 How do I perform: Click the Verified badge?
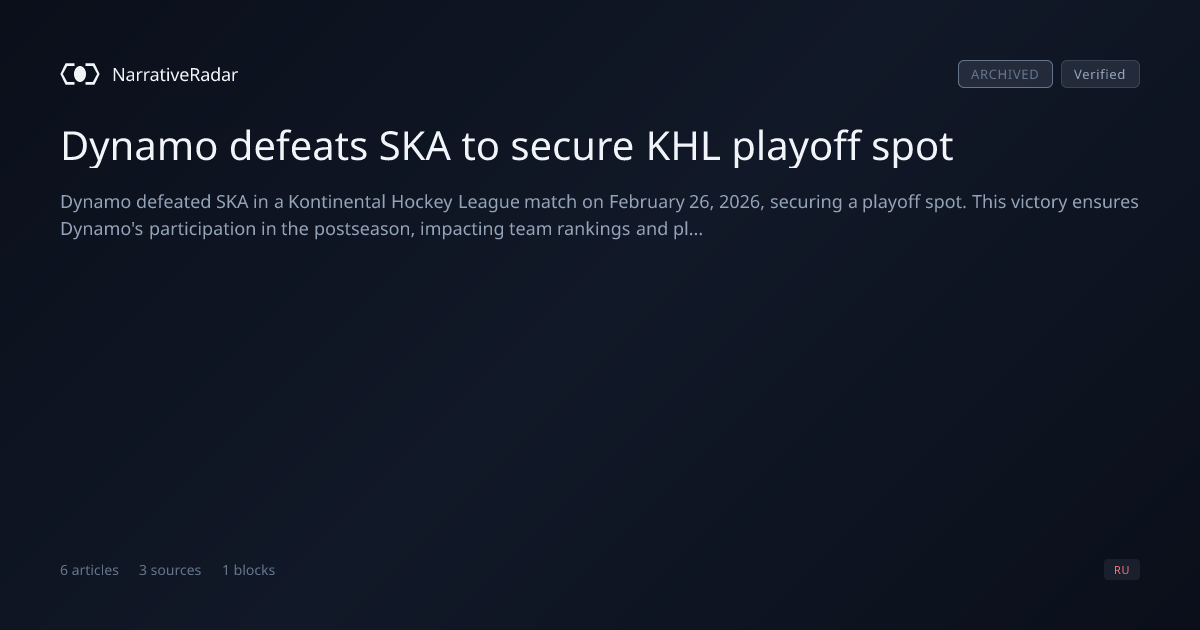tap(1100, 74)
